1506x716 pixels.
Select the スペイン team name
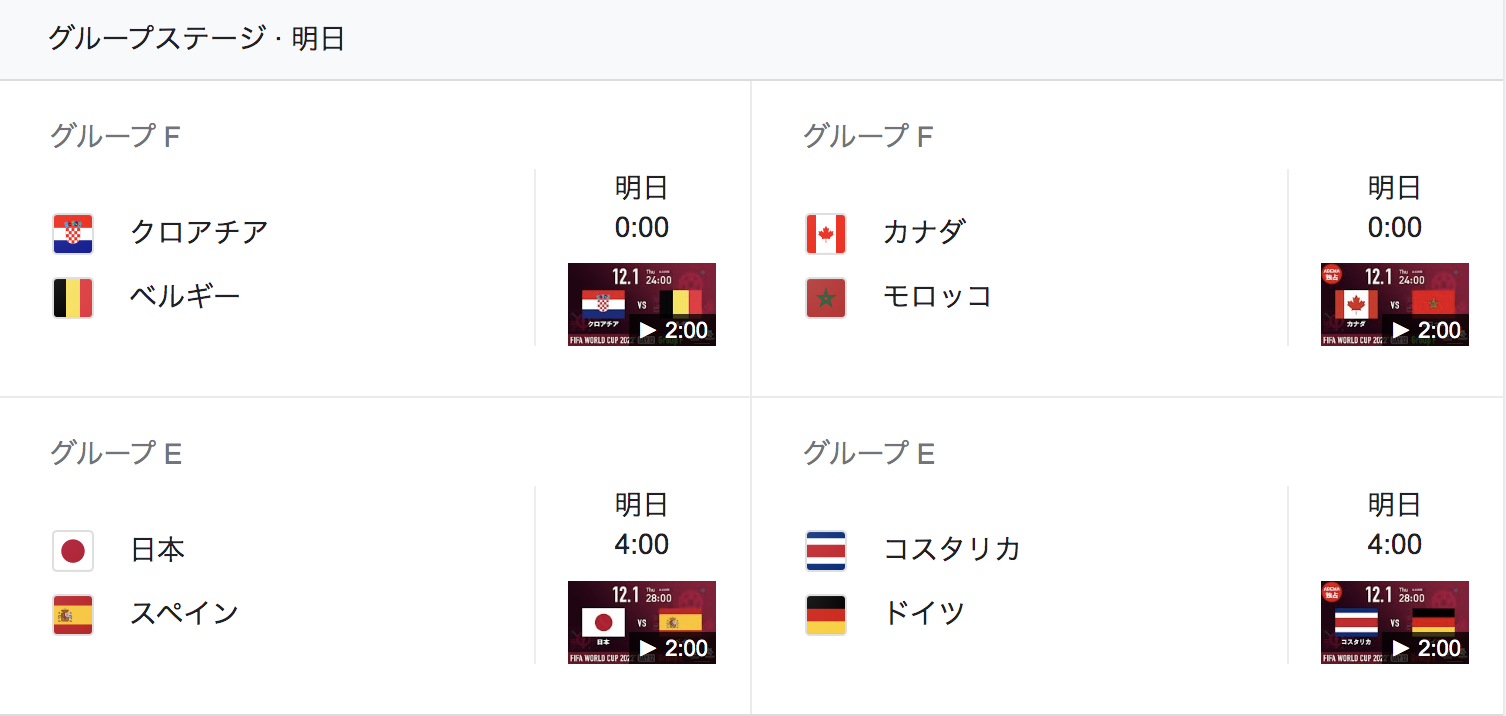[185, 612]
